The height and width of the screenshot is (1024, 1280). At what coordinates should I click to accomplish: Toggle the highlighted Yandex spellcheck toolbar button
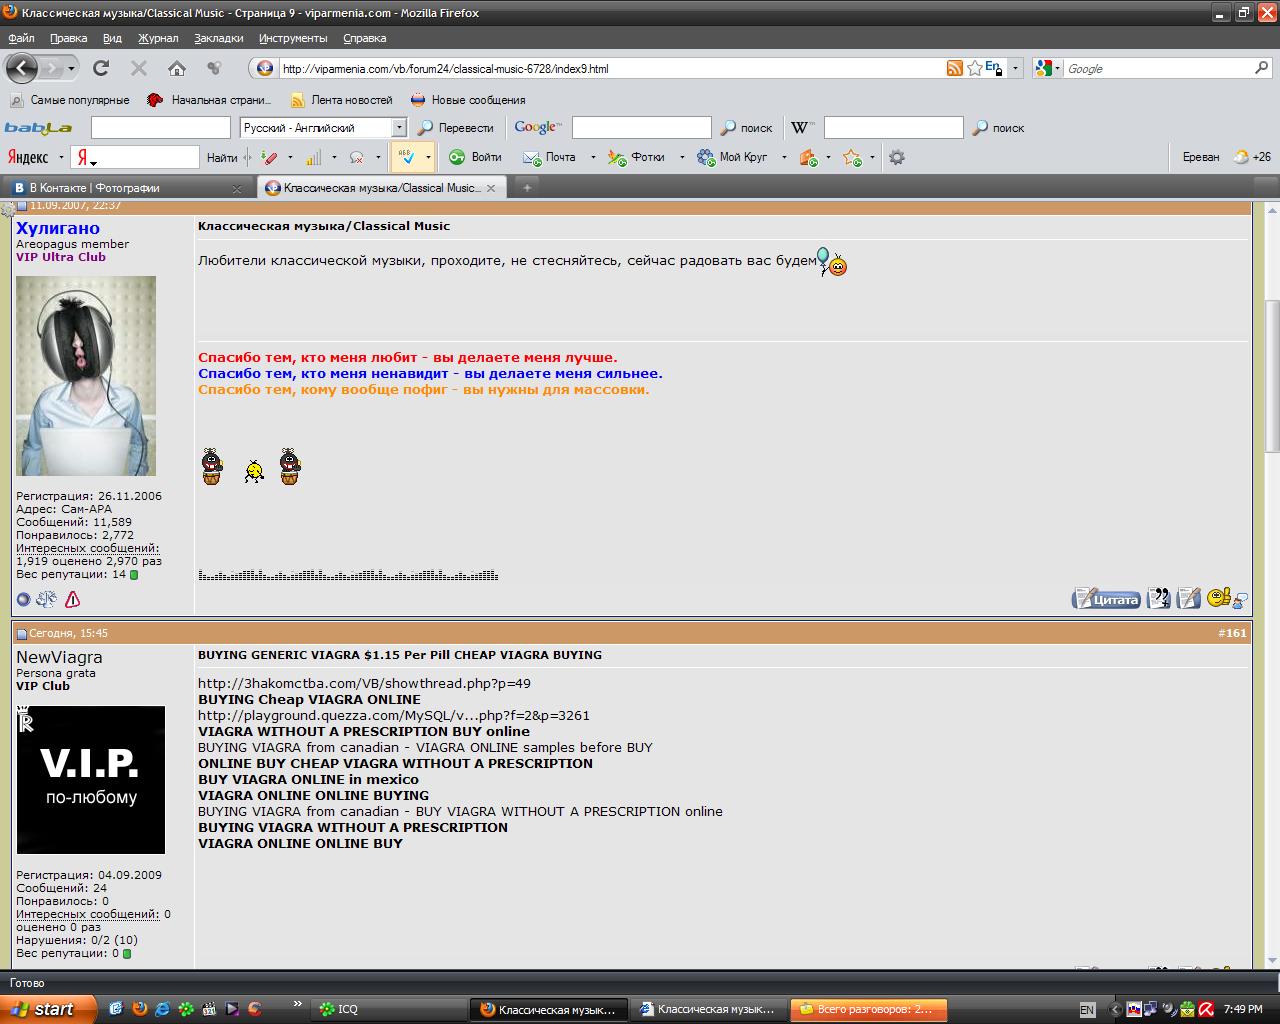point(406,157)
